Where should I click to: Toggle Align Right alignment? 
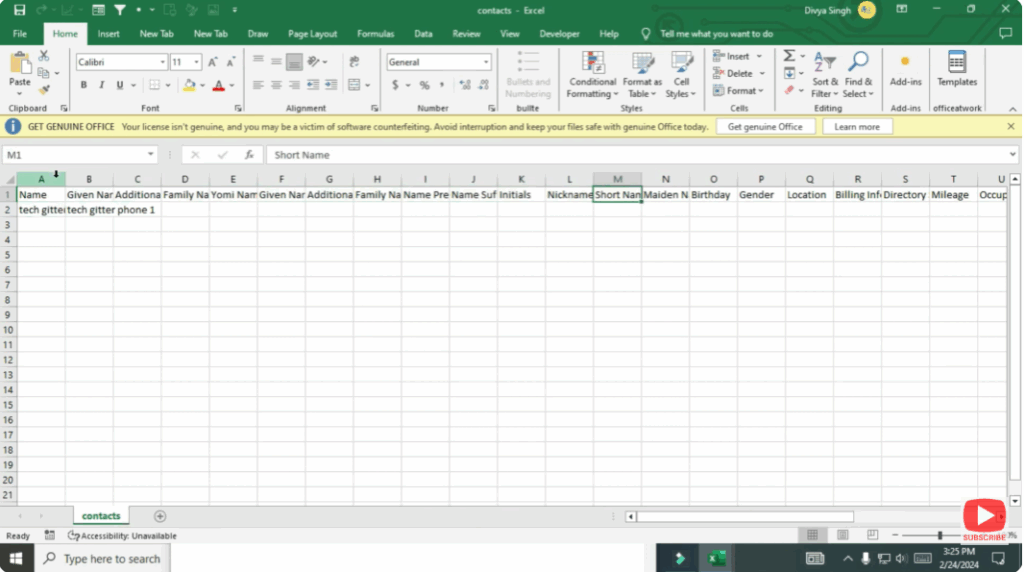[x=295, y=85]
